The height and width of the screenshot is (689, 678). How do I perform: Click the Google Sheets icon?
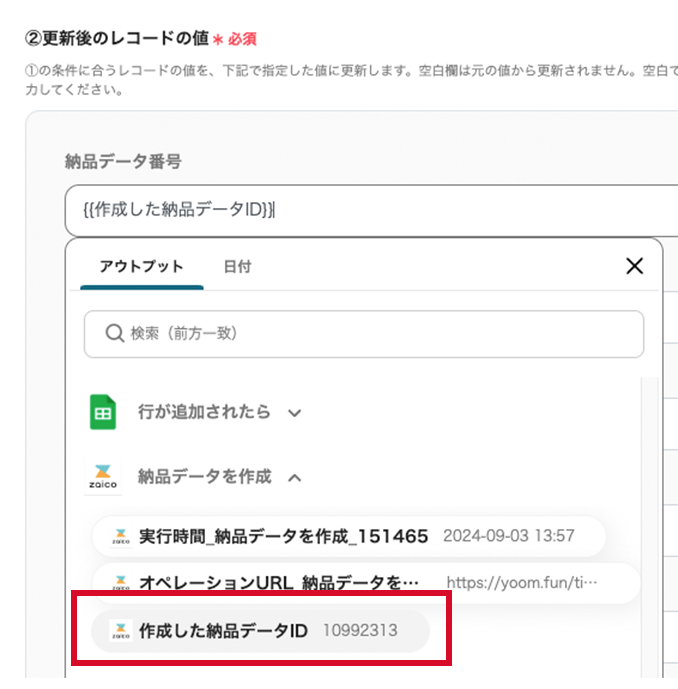(x=103, y=412)
